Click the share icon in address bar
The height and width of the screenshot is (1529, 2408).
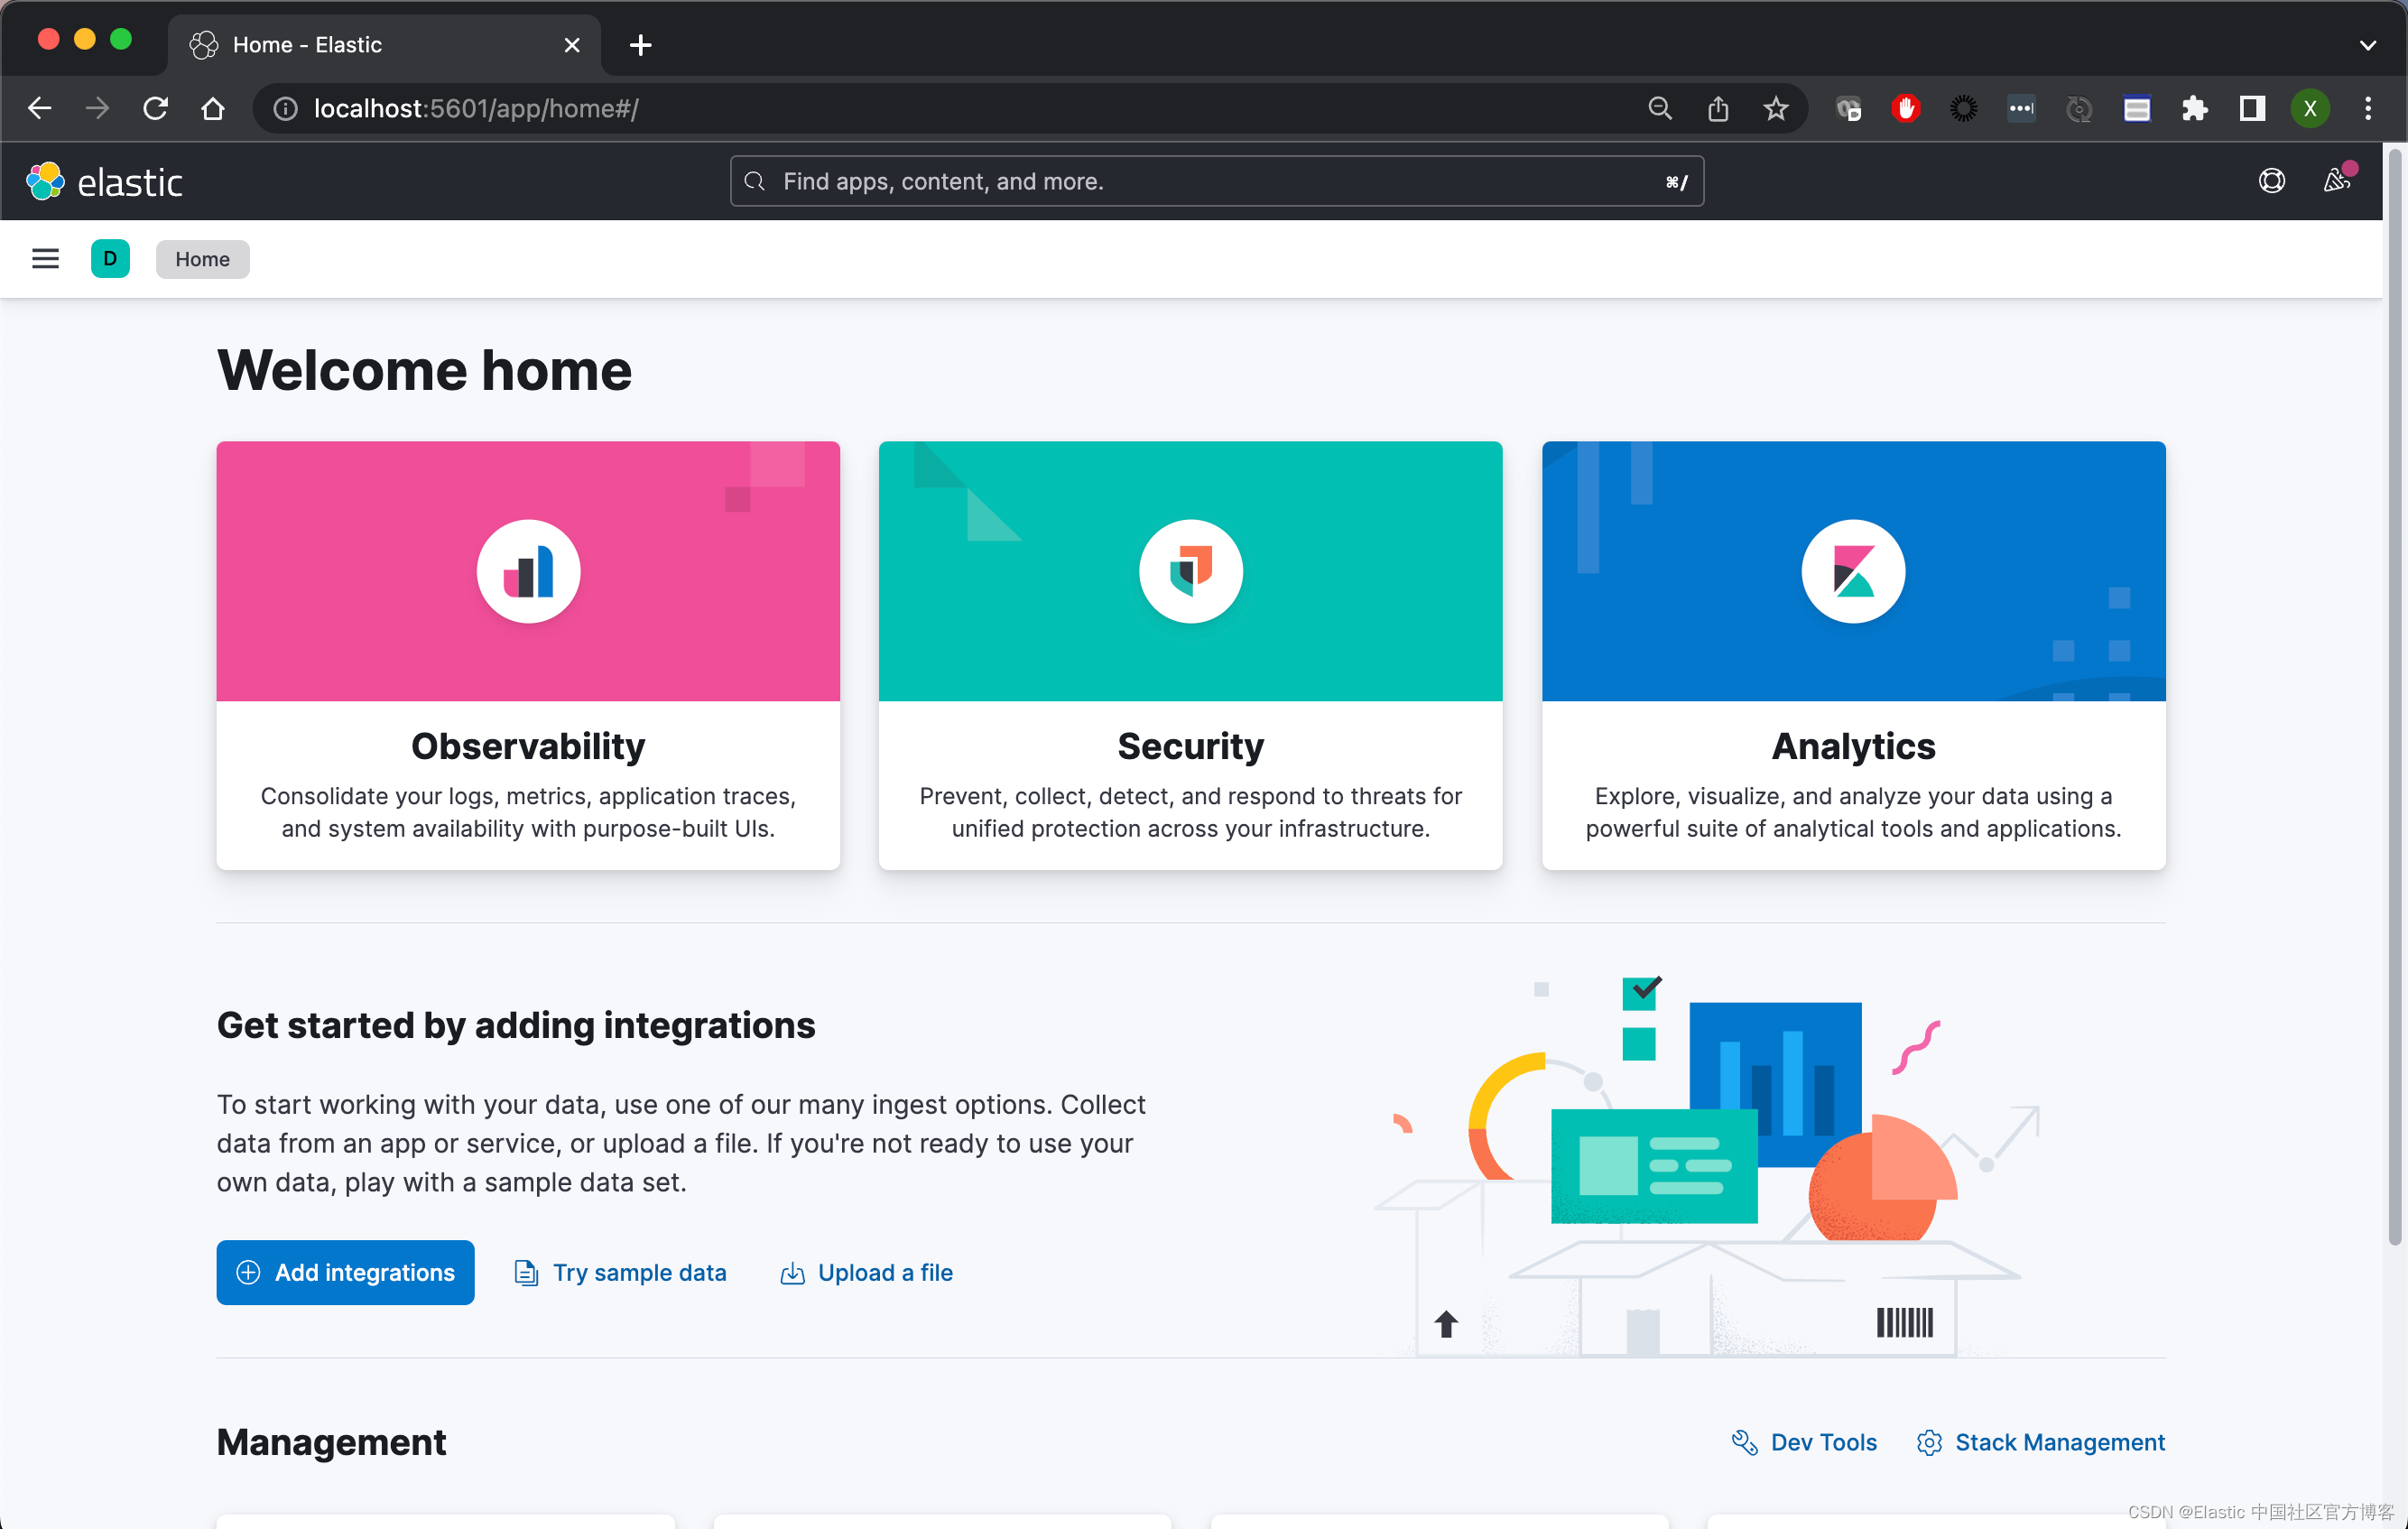coord(1717,108)
